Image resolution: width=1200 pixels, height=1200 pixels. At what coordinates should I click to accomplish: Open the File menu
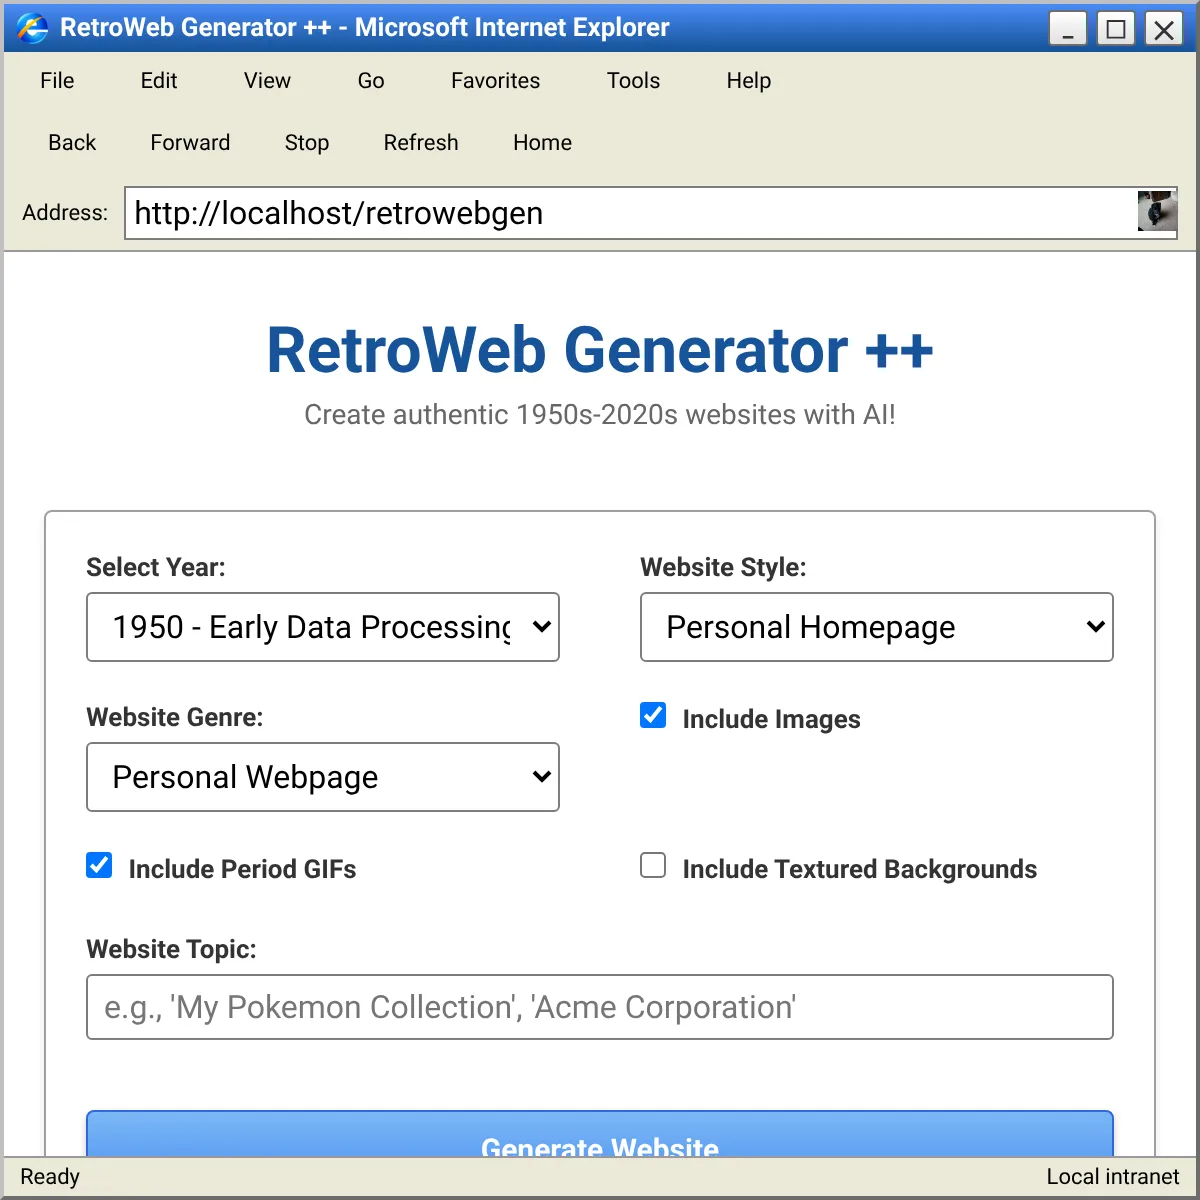pos(57,81)
